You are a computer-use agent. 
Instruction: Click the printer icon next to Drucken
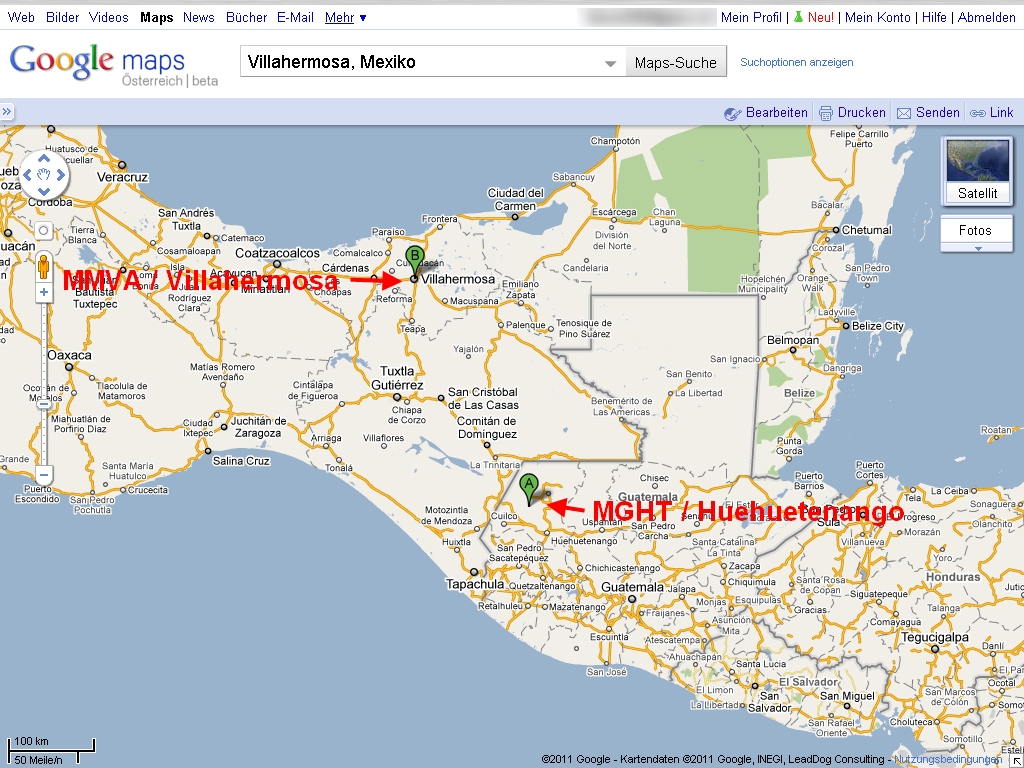(x=825, y=113)
